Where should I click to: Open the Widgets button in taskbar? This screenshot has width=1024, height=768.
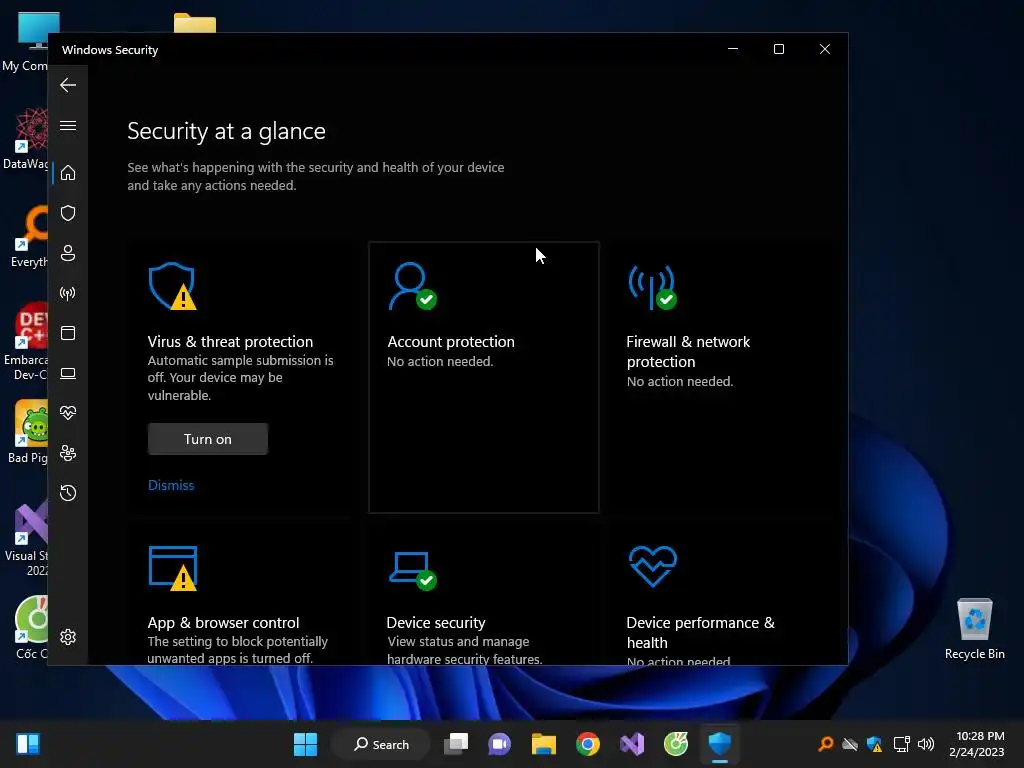(x=28, y=744)
